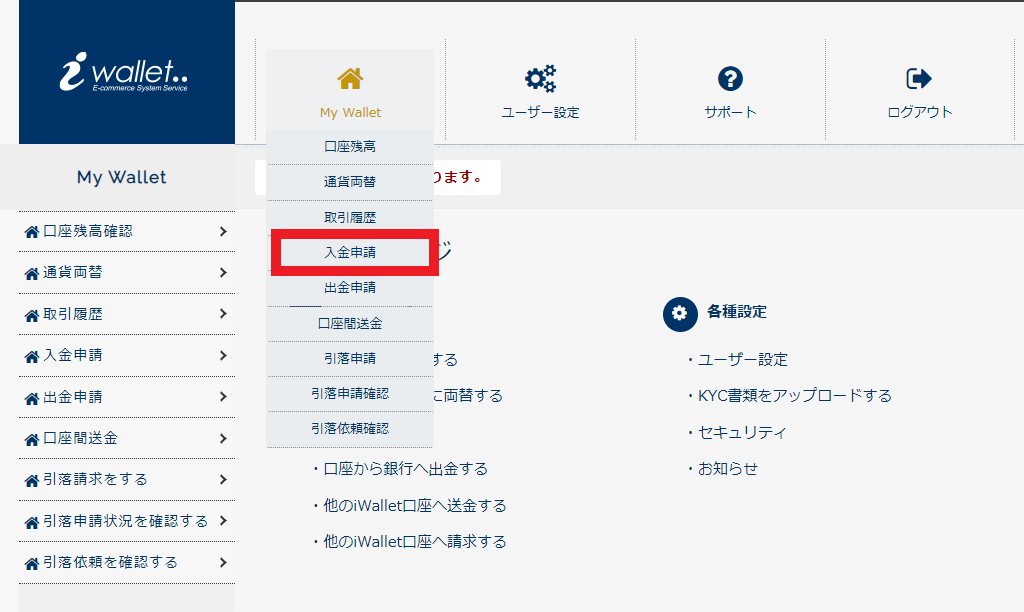Open the My Wallet top menu label

pos(350,112)
